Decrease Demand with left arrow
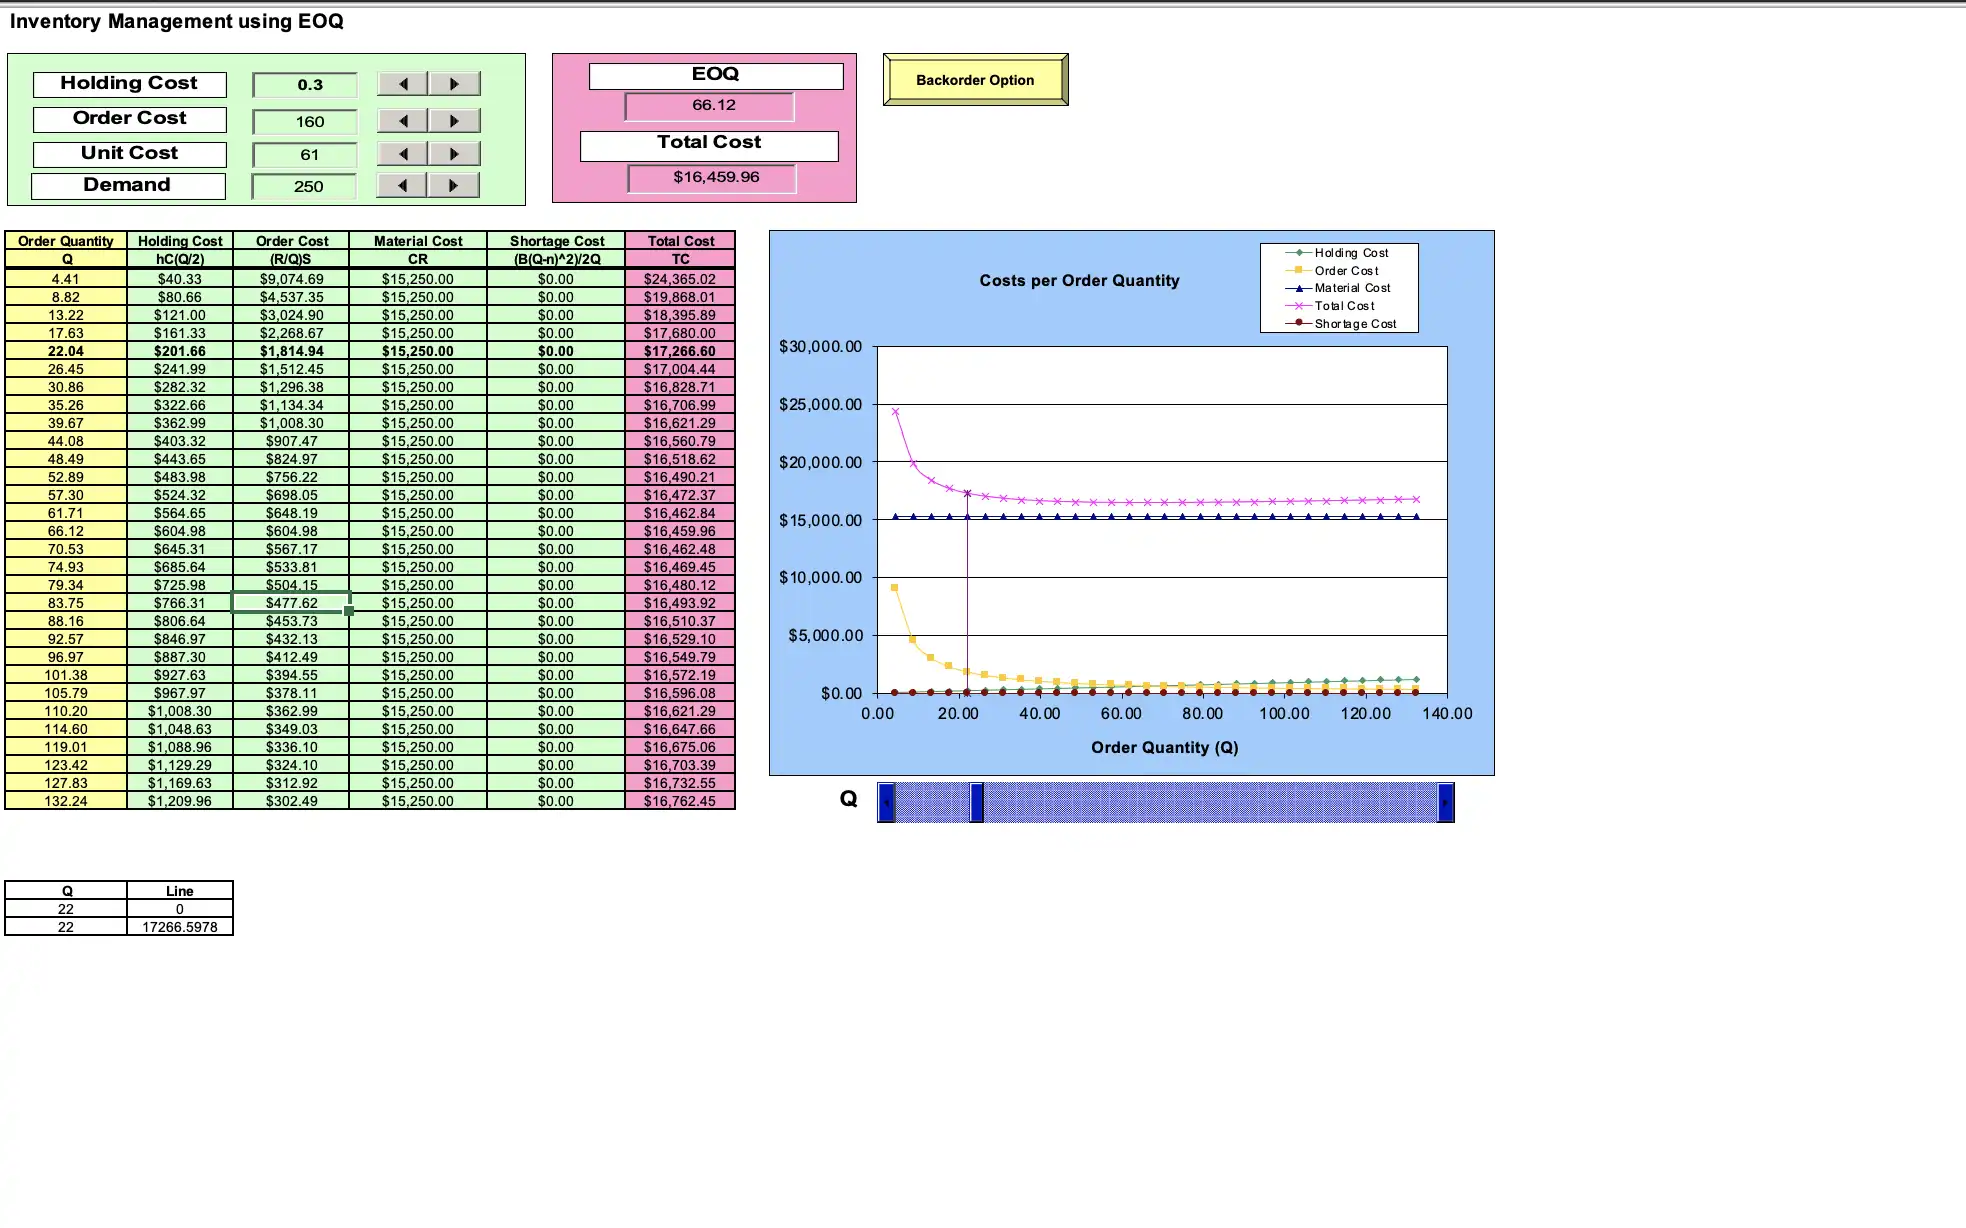Viewport: 1966px width, 1228px height. click(402, 185)
